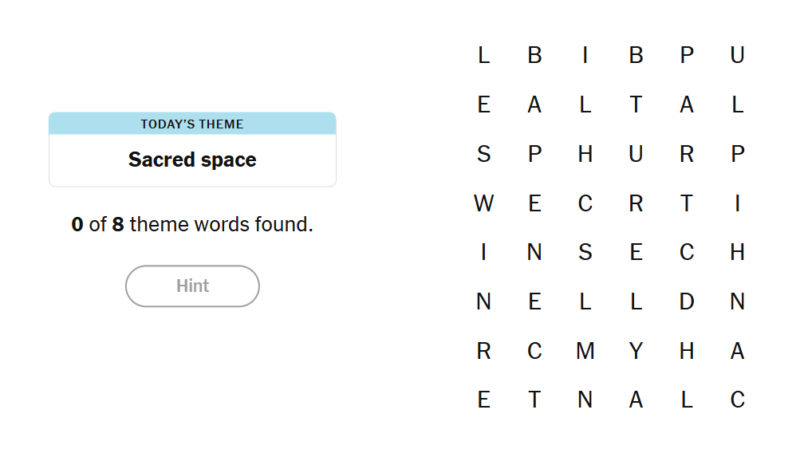Select the I right of C R T
The width and height of the screenshot is (800, 453).
point(737,203)
